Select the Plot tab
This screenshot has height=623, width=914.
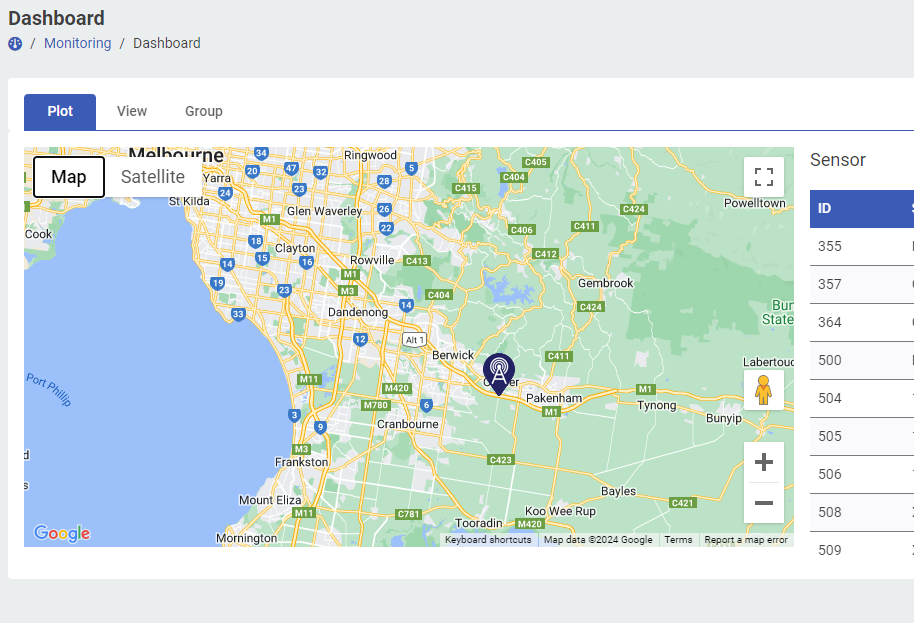(x=59, y=111)
